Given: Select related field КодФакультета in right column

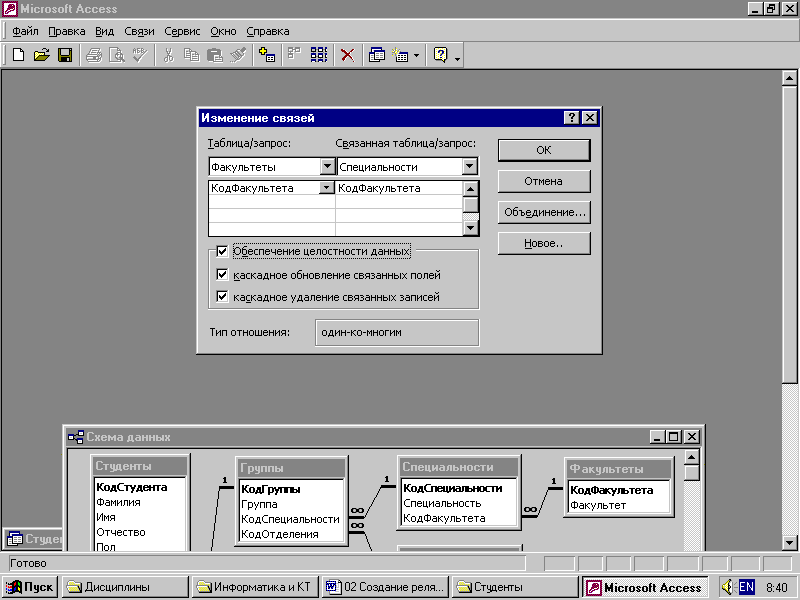Looking at the screenshot, I should pos(399,188).
